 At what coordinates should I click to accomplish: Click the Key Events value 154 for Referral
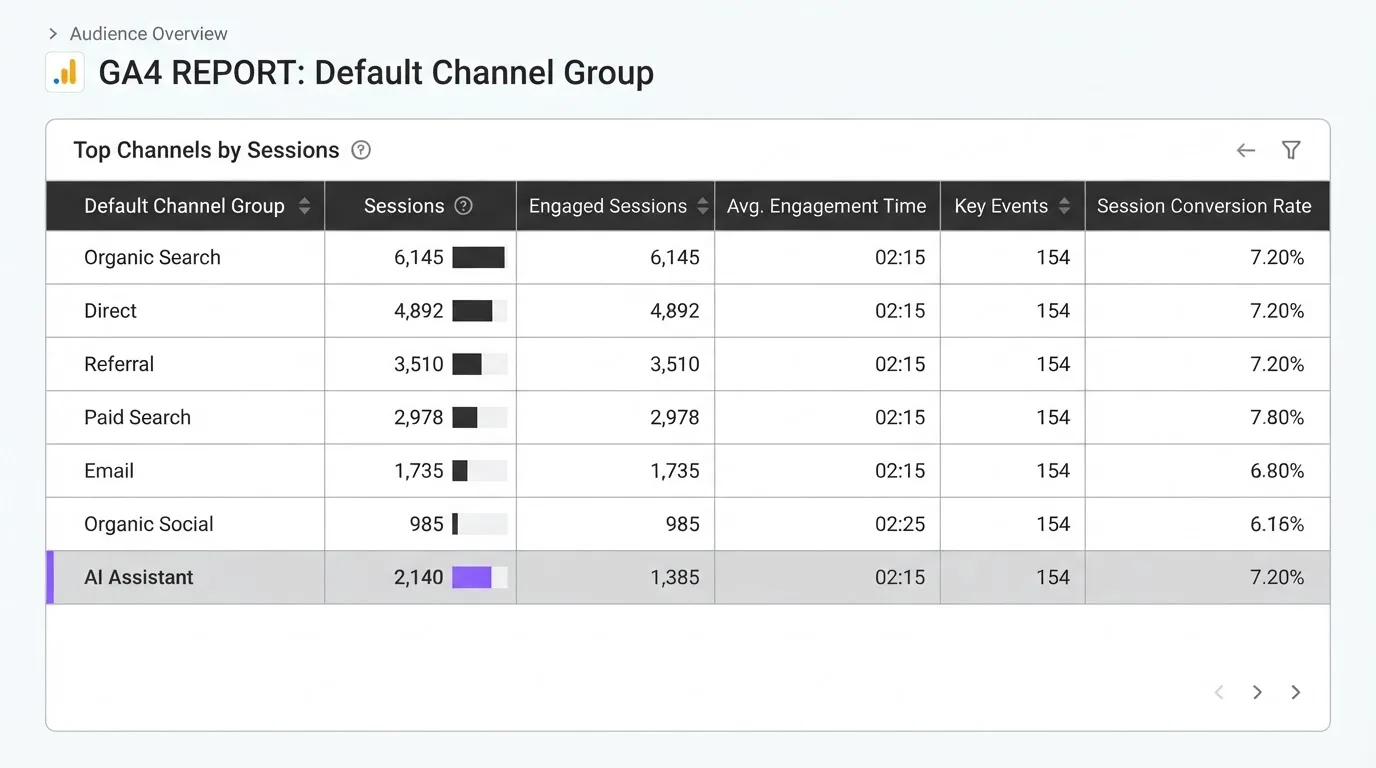pos(1053,364)
